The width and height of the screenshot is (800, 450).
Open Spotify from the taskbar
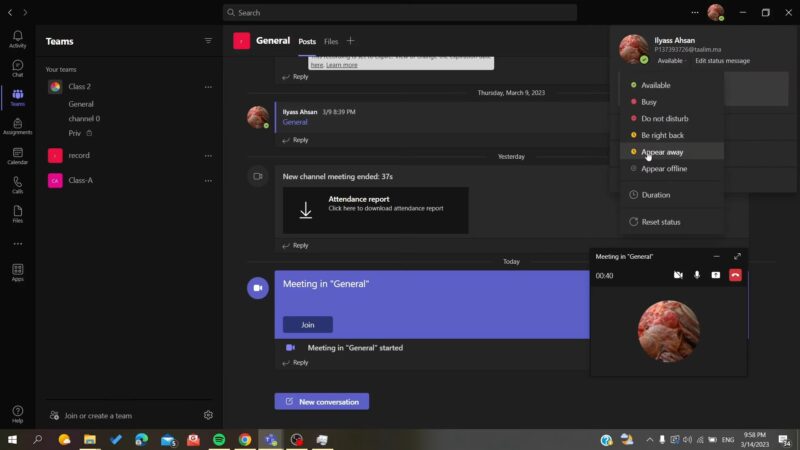219,439
